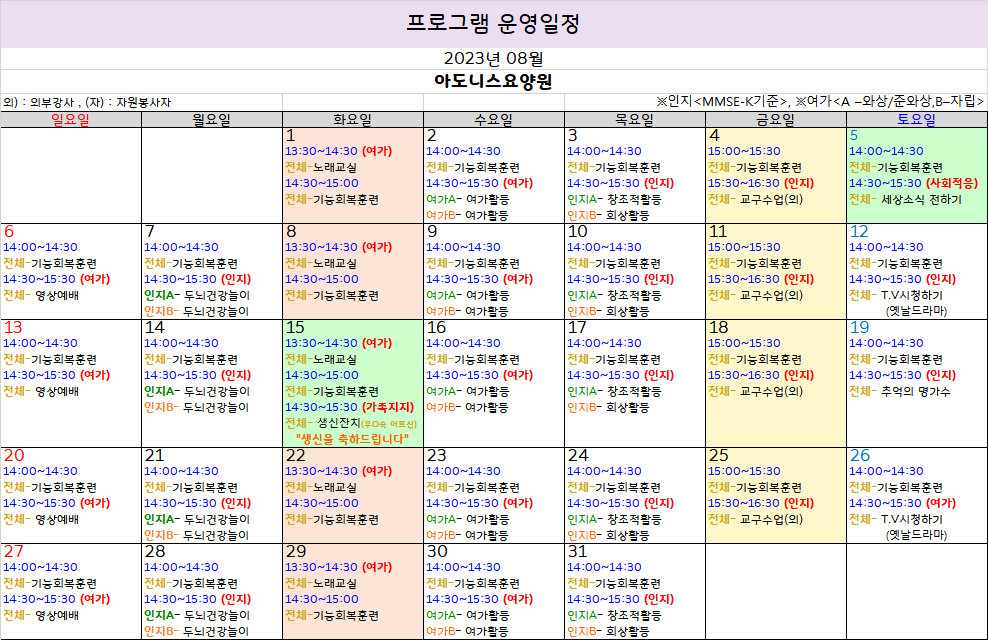Select the "금요일" column header
The height and width of the screenshot is (640, 988).
pos(776,120)
